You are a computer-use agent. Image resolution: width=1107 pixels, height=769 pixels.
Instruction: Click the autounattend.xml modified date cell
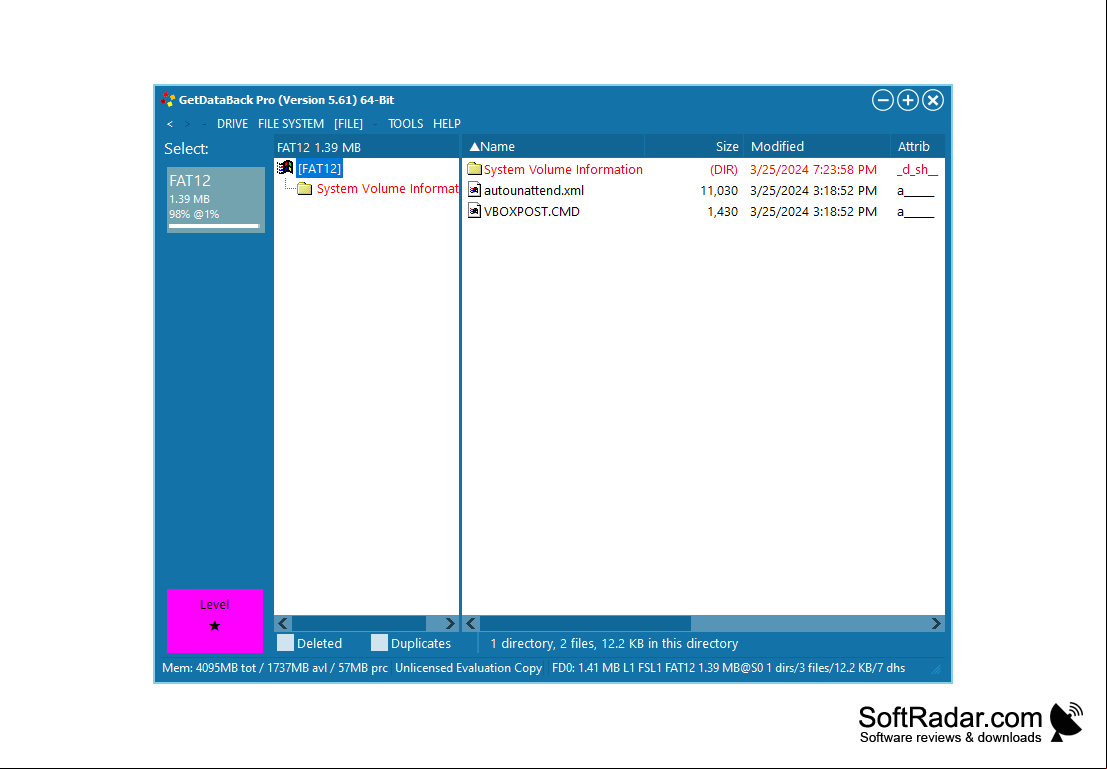(x=813, y=190)
